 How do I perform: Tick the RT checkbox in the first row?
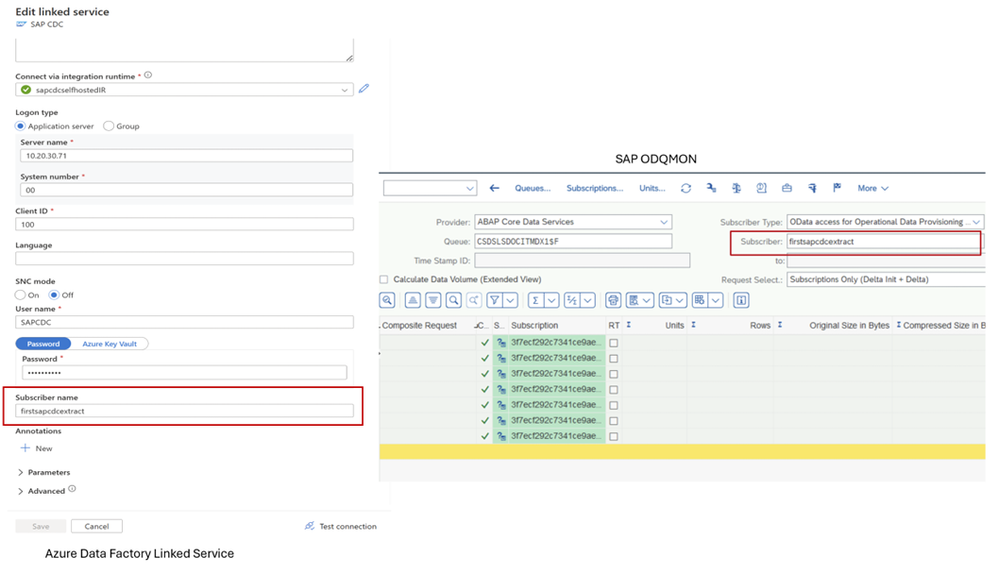[x=614, y=343]
